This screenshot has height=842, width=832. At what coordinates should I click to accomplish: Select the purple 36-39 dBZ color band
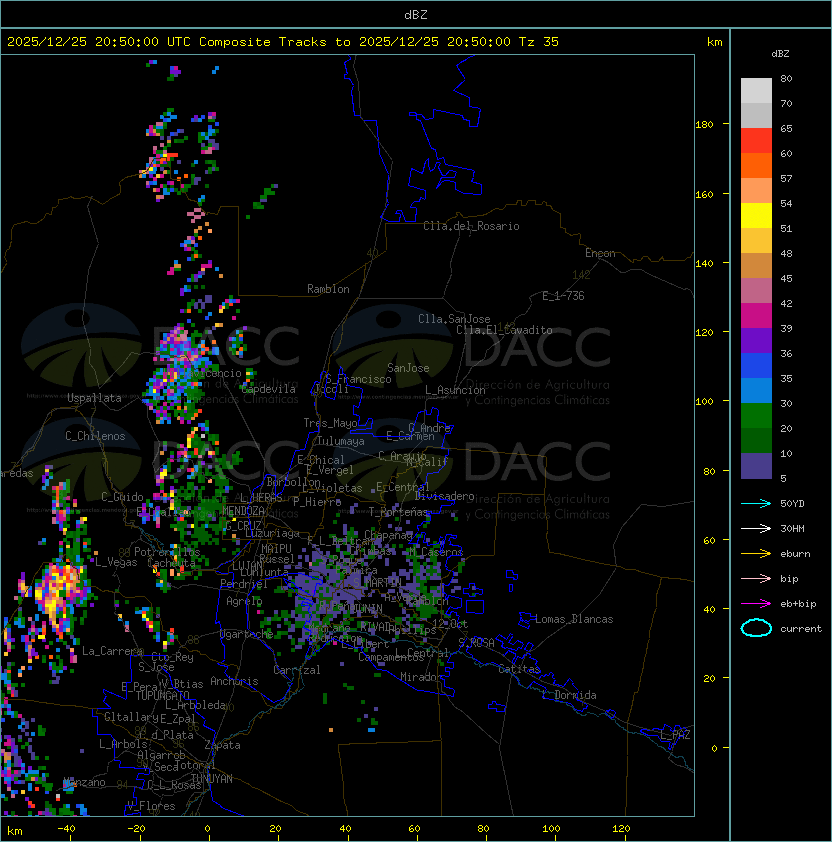coord(756,340)
